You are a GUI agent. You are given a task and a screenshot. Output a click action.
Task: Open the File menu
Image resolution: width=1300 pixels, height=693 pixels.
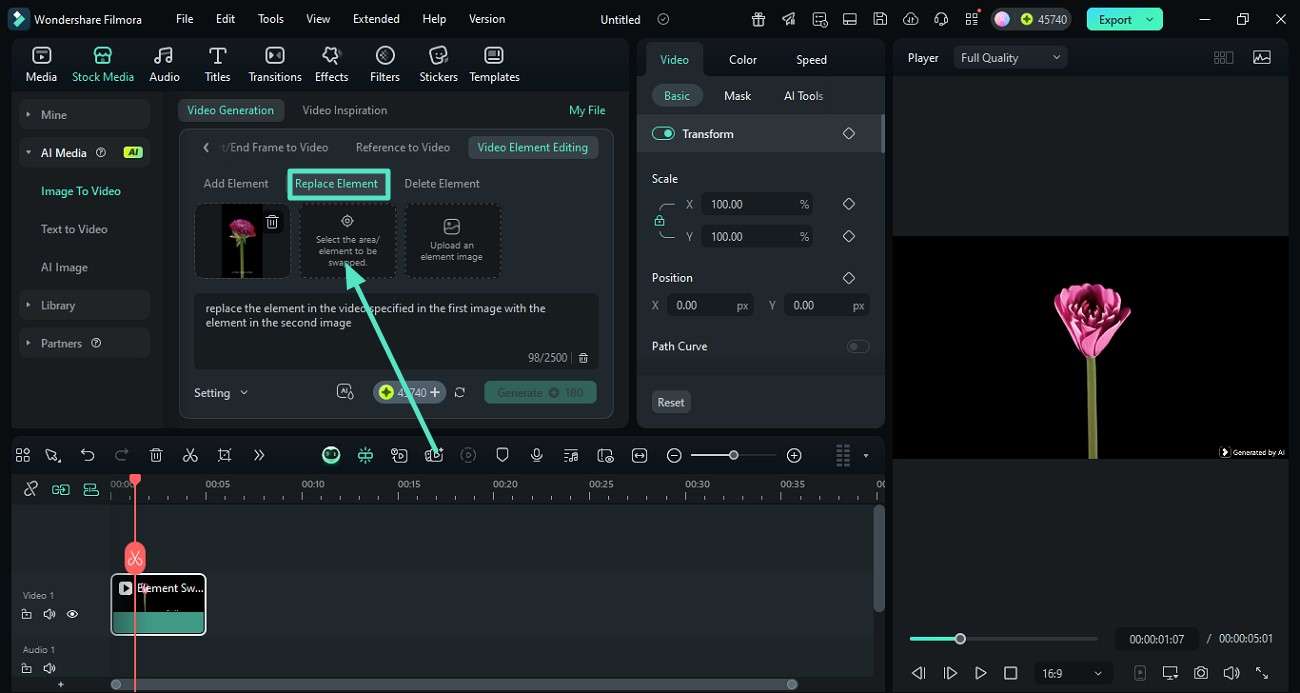pos(185,19)
